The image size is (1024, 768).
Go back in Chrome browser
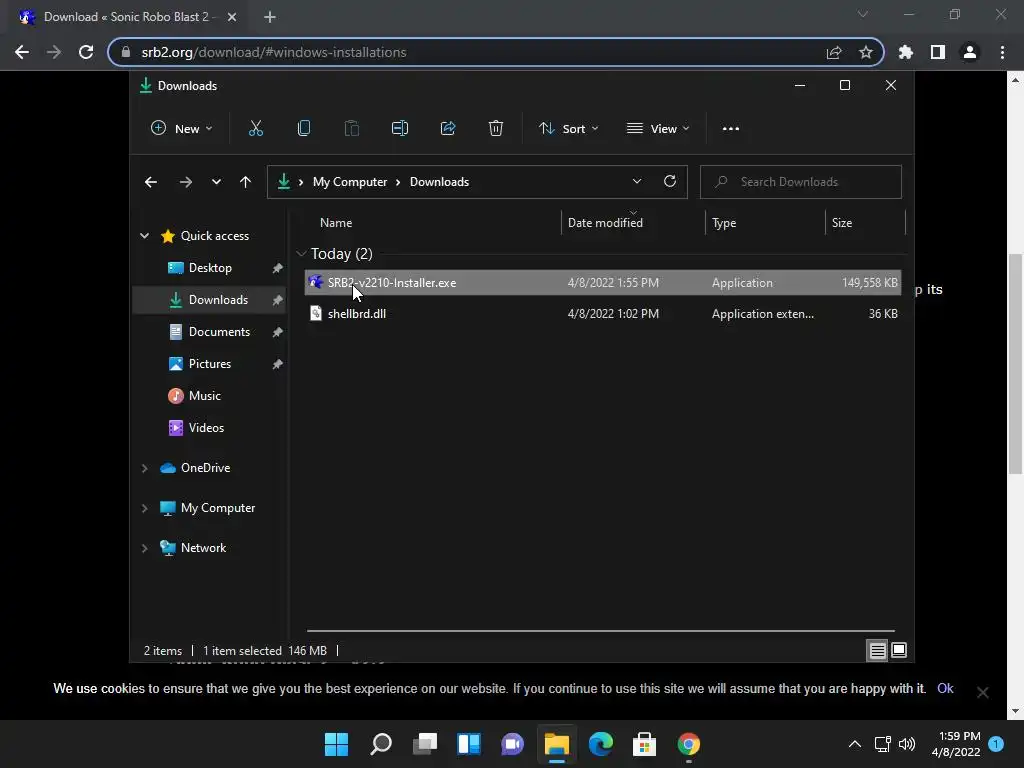tap(22, 52)
